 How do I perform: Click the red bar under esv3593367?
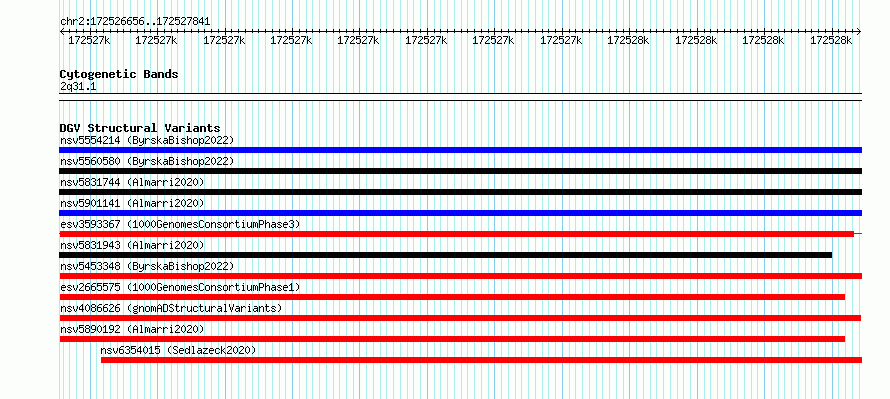460,234
